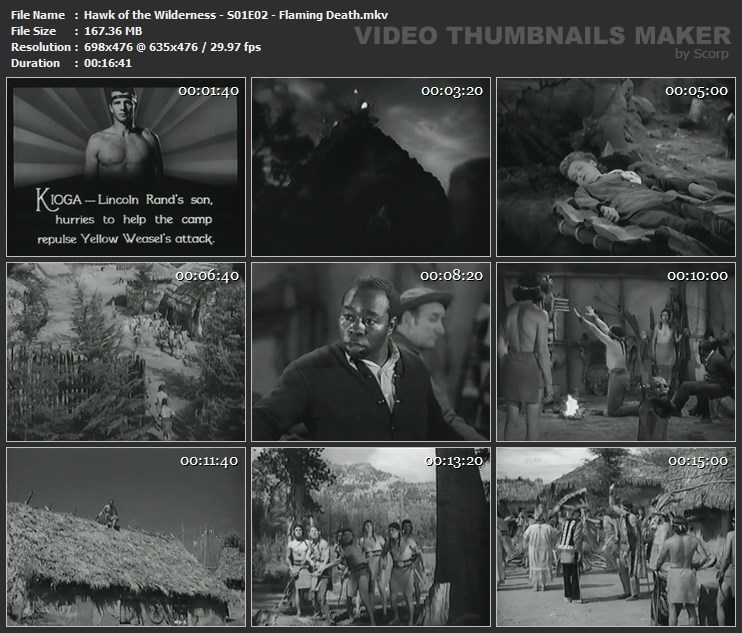Select the thumbnail timestamped 00:15:00
Viewport: 742px width, 633px height.
pyautogui.click(x=616, y=537)
